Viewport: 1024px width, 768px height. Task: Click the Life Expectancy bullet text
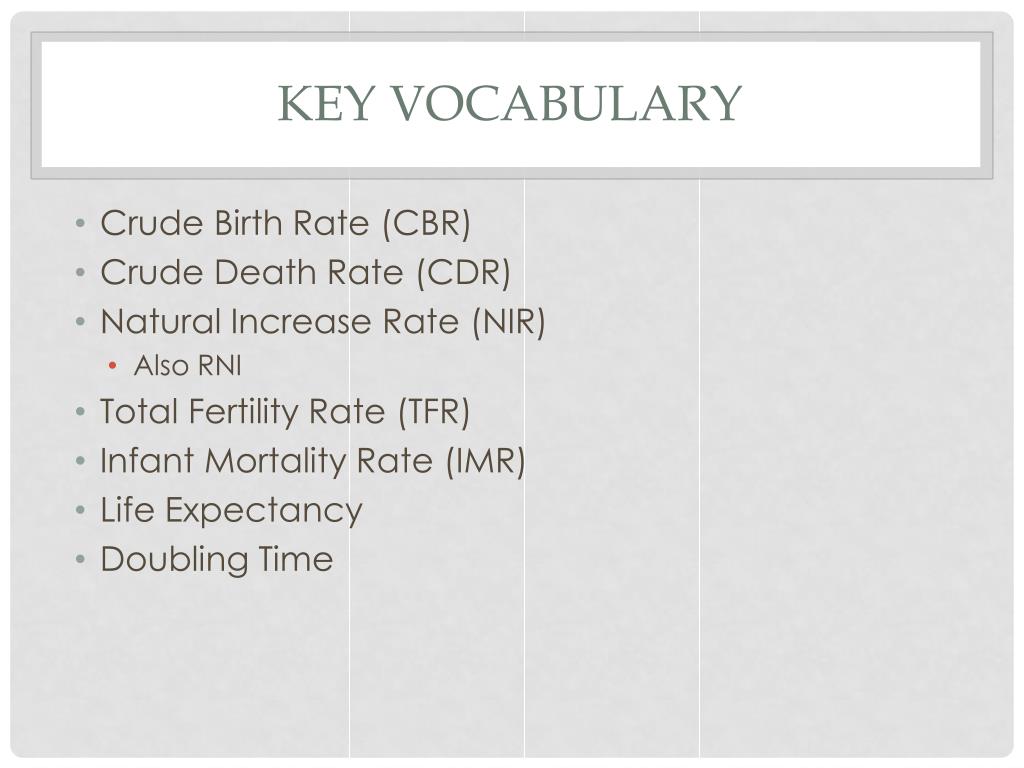231,511
